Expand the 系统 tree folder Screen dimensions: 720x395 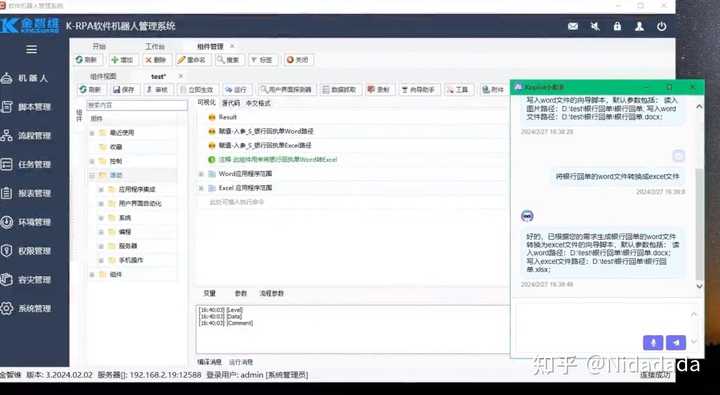[101, 218]
